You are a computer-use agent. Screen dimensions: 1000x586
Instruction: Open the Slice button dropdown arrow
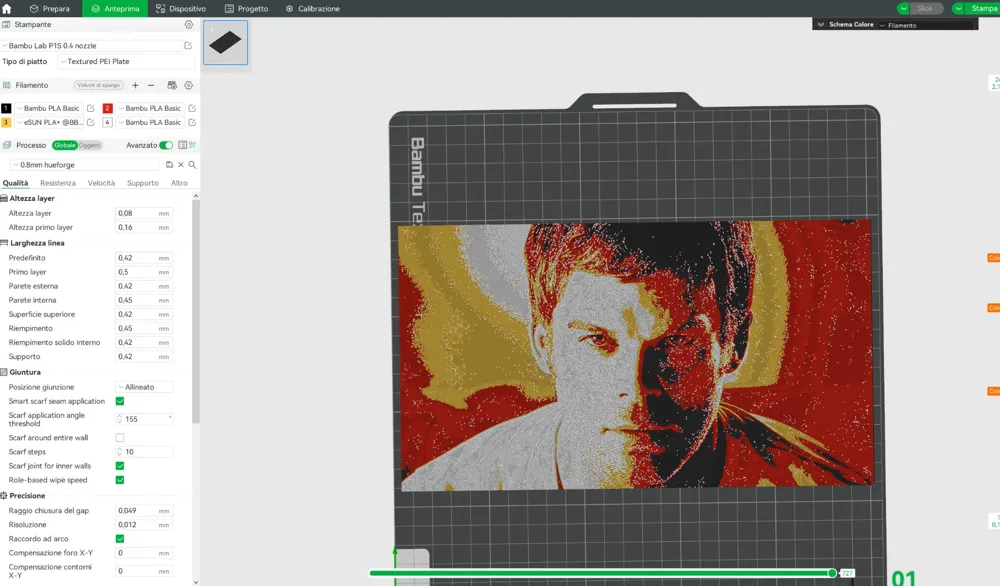[x=903, y=8]
